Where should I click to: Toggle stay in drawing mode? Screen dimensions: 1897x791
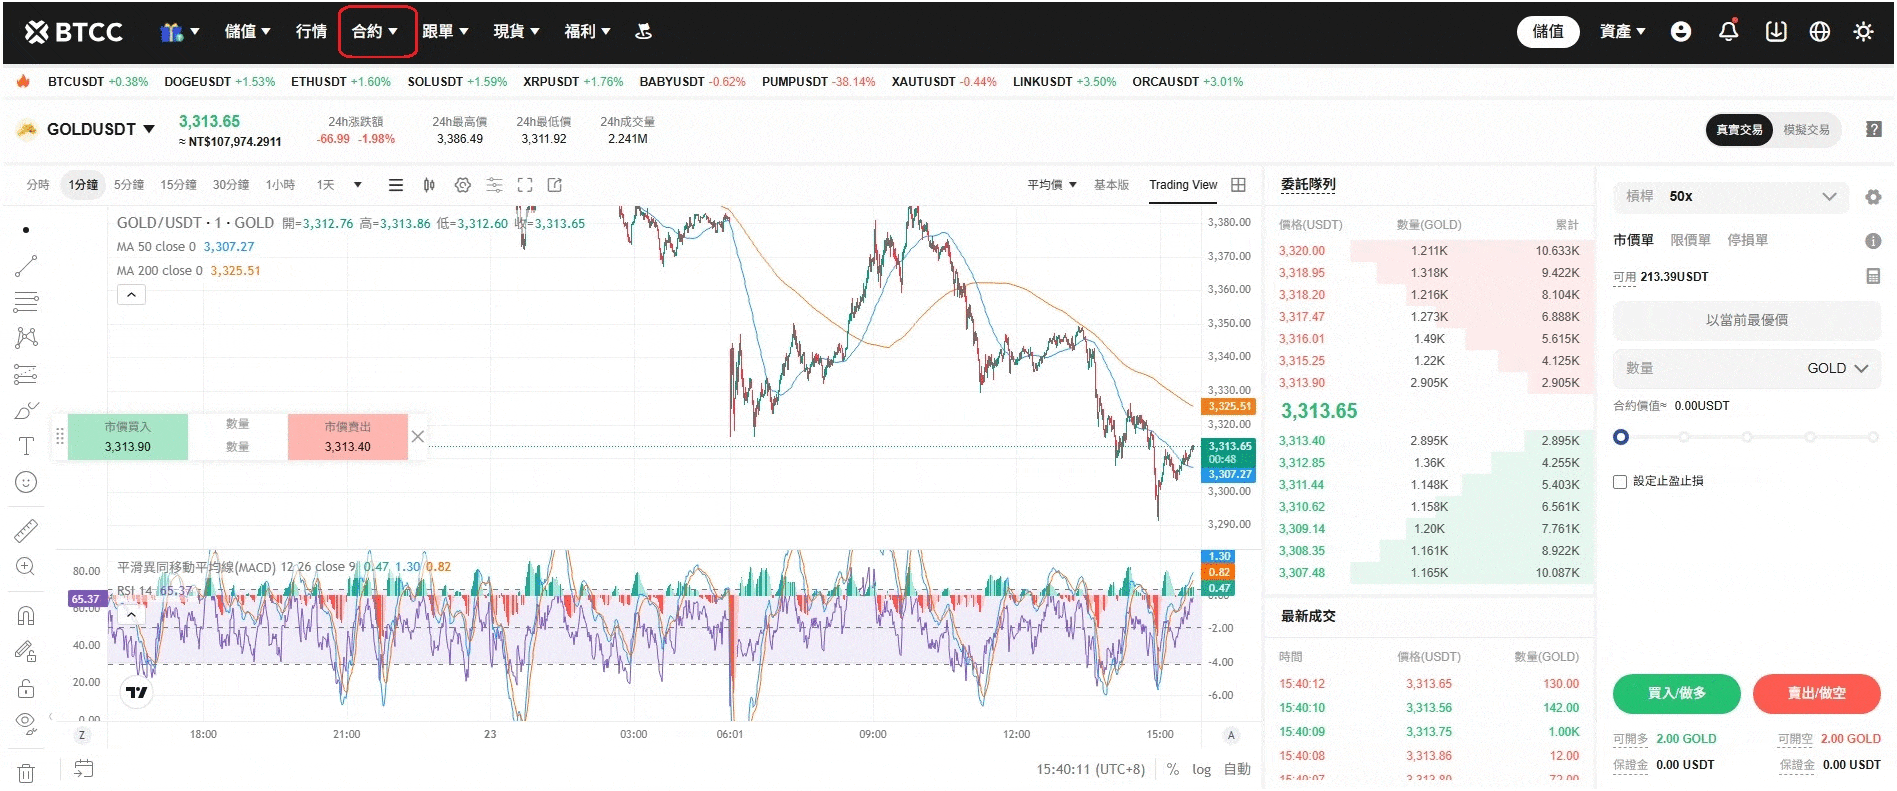pyautogui.click(x=26, y=652)
